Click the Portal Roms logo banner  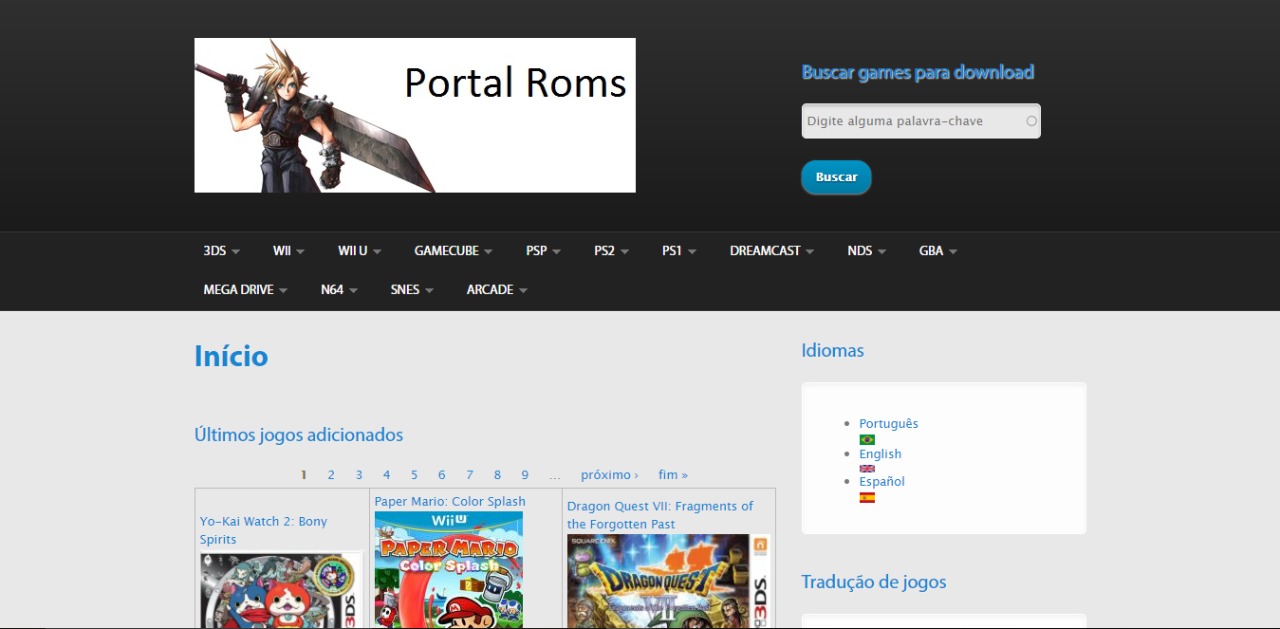(415, 115)
